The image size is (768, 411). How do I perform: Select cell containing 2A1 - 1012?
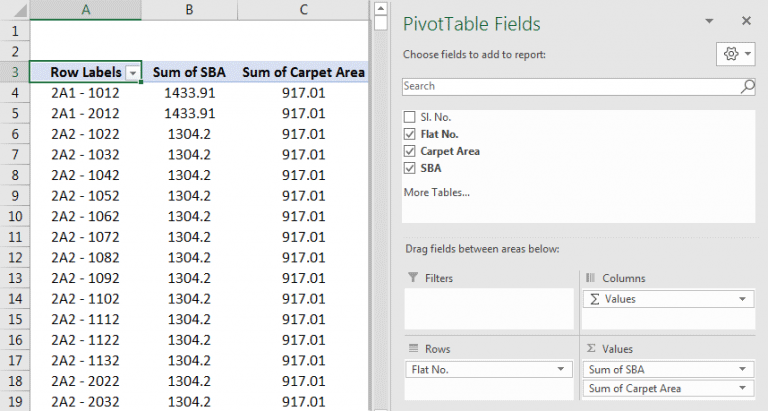(84, 93)
